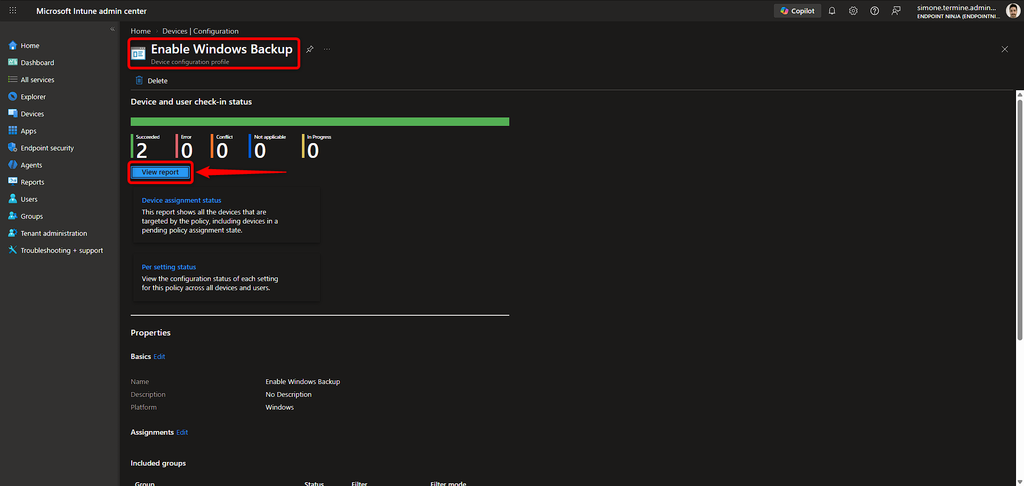Select the Endpoint security menu label
This screenshot has height=486, width=1024.
click(47, 148)
